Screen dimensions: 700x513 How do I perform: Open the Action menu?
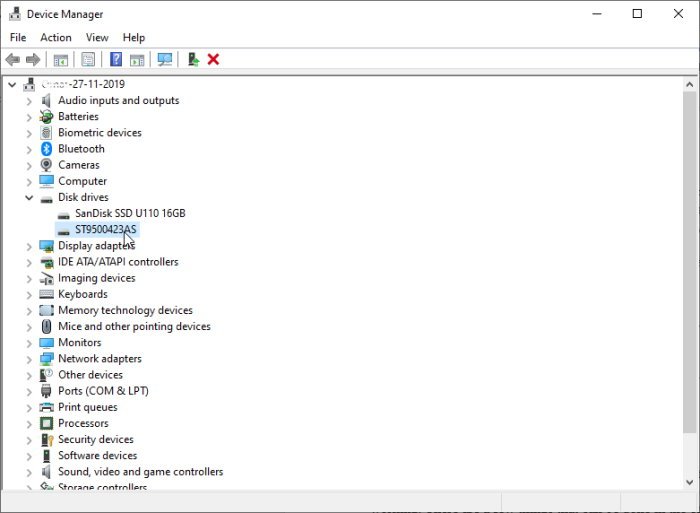[56, 38]
